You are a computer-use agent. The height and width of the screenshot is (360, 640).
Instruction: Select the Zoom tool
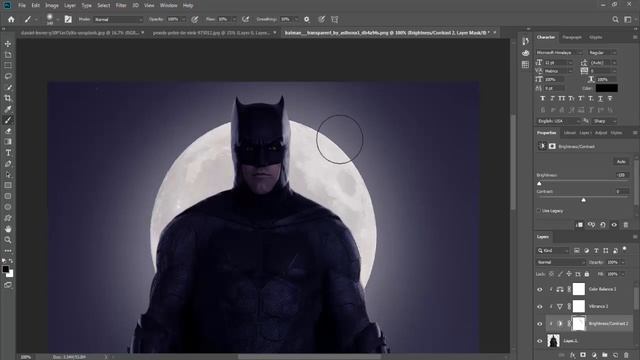[x=8, y=240]
